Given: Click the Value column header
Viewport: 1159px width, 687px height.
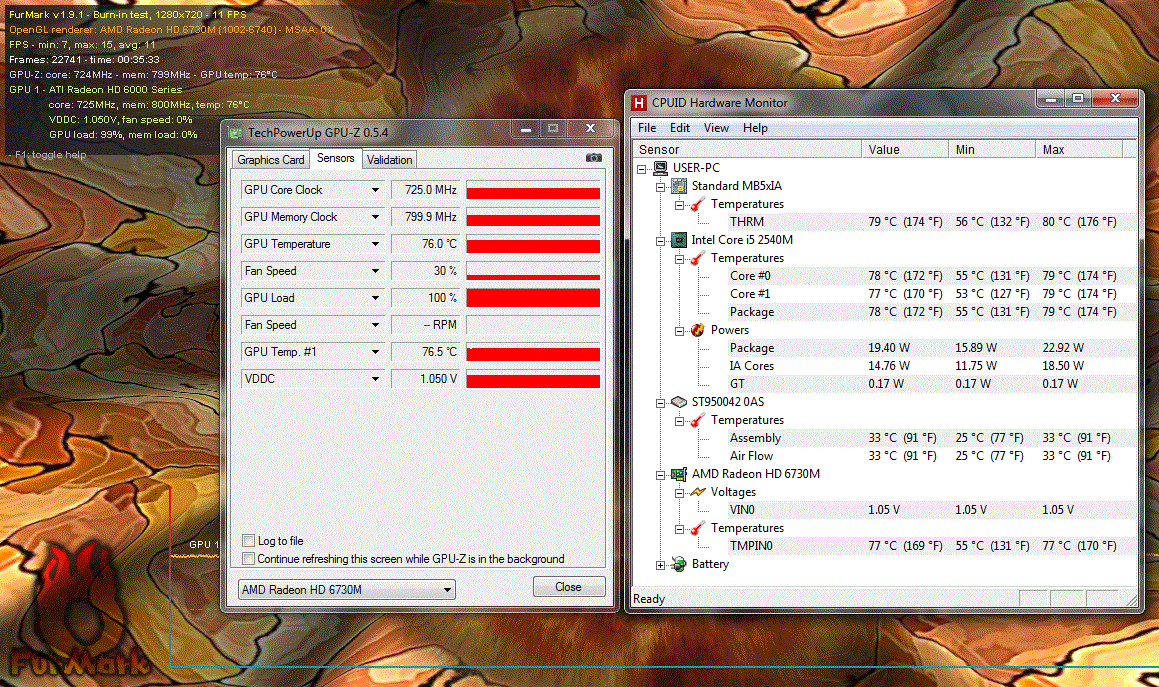Looking at the screenshot, I should point(905,149).
